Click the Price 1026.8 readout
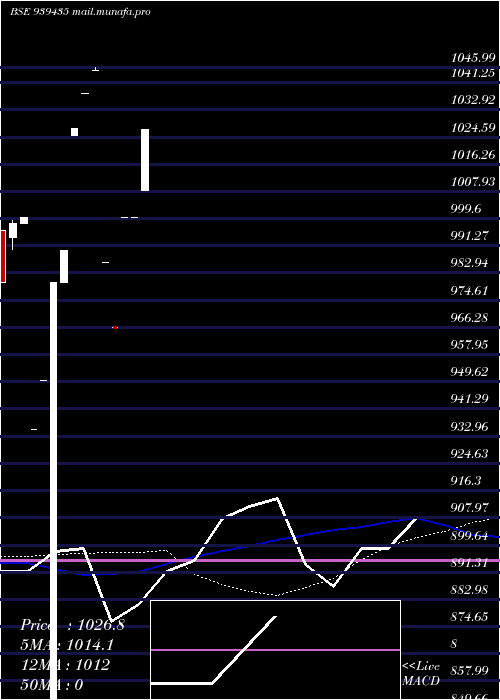 point(72,625)
